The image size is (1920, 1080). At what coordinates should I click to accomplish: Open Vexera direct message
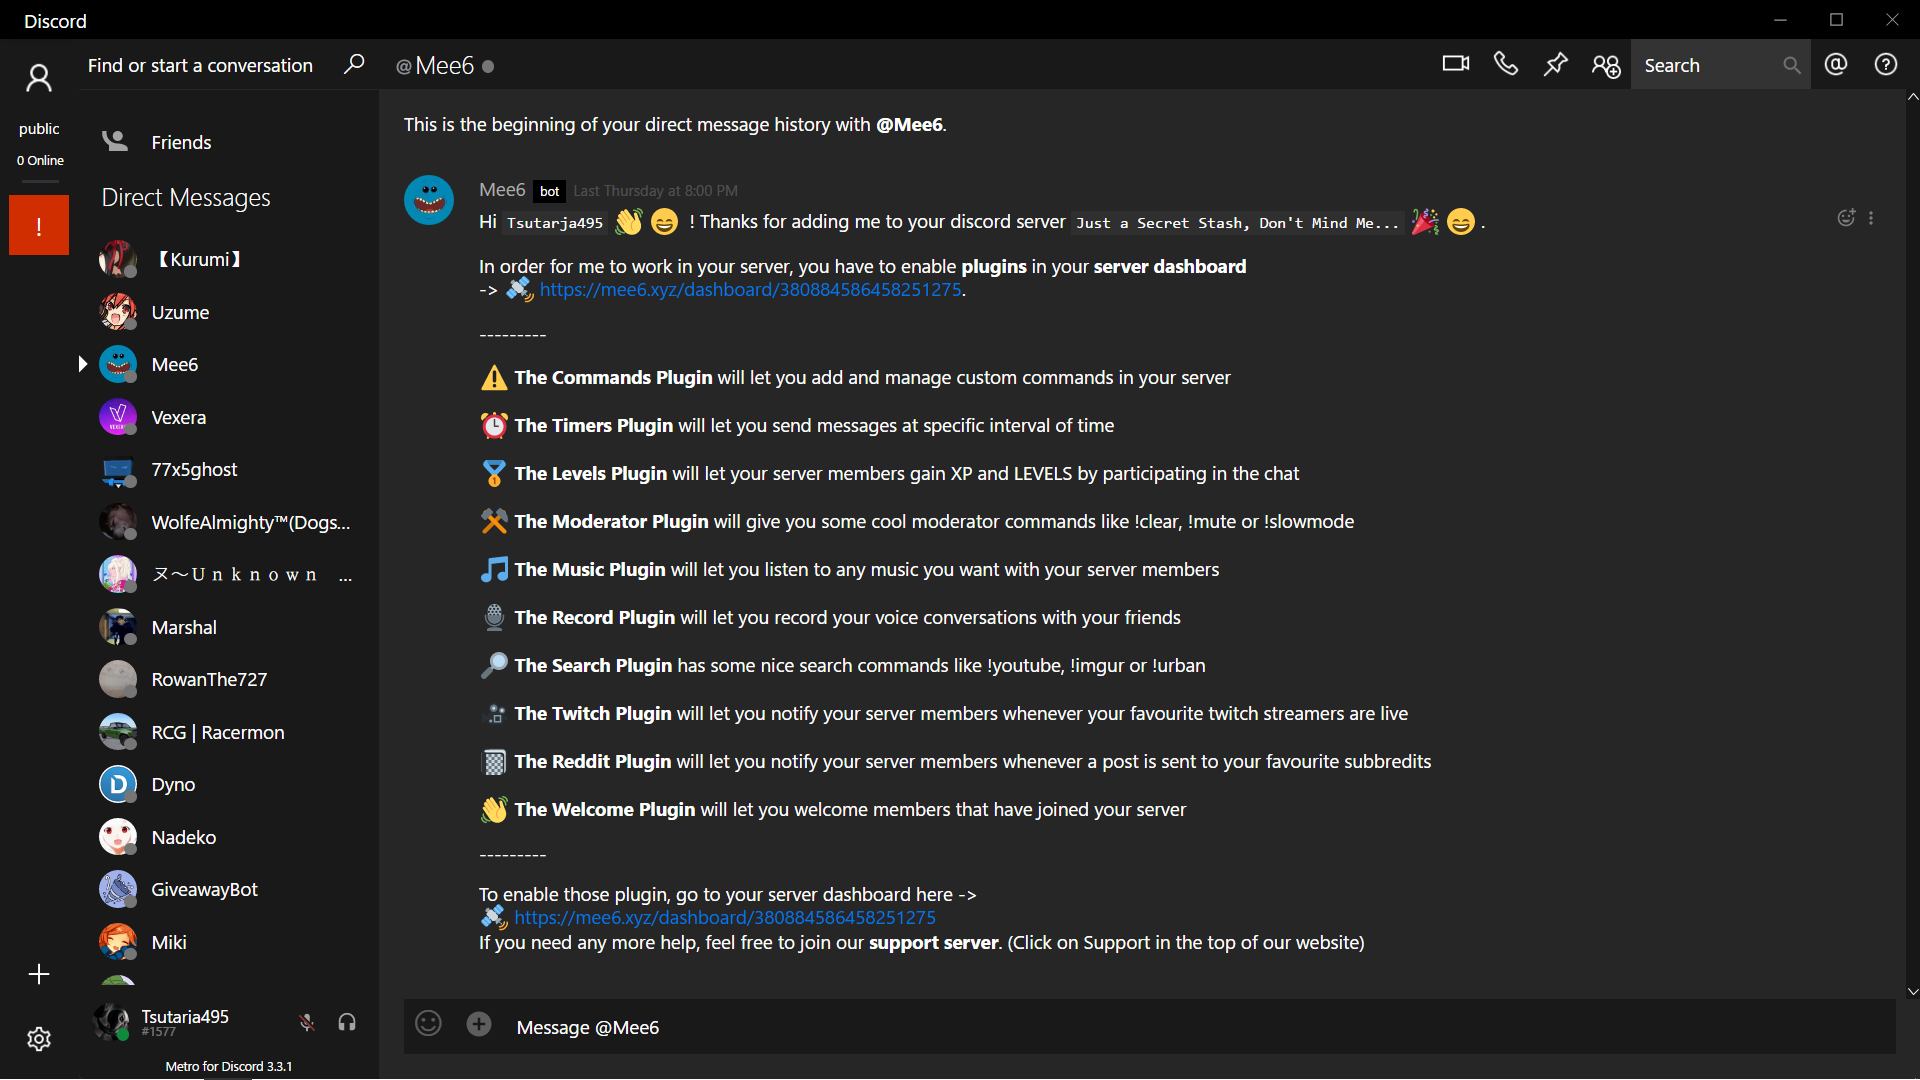point(229,417)
